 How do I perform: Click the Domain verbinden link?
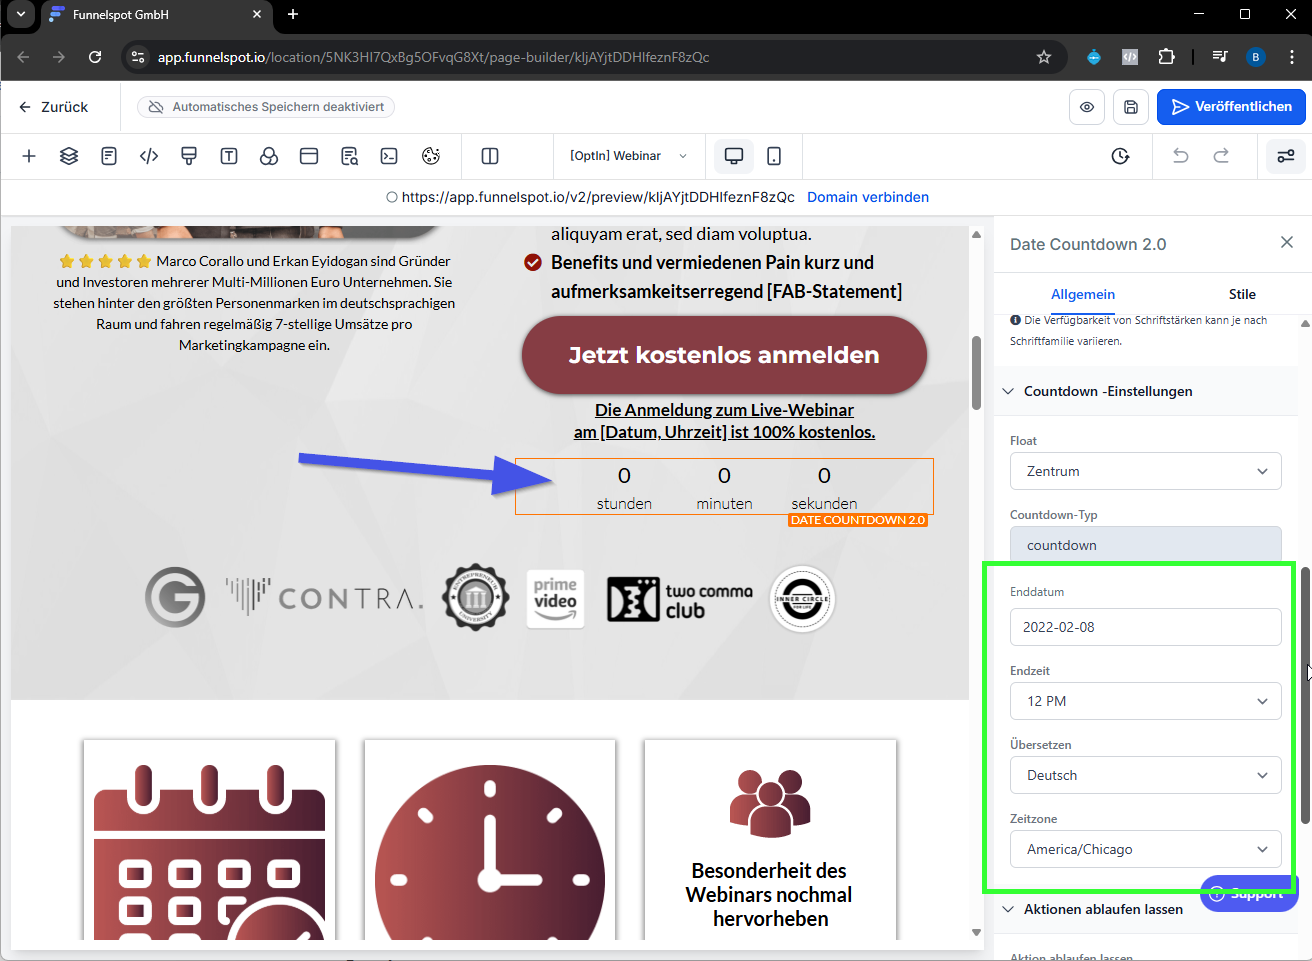click(868, 197)
